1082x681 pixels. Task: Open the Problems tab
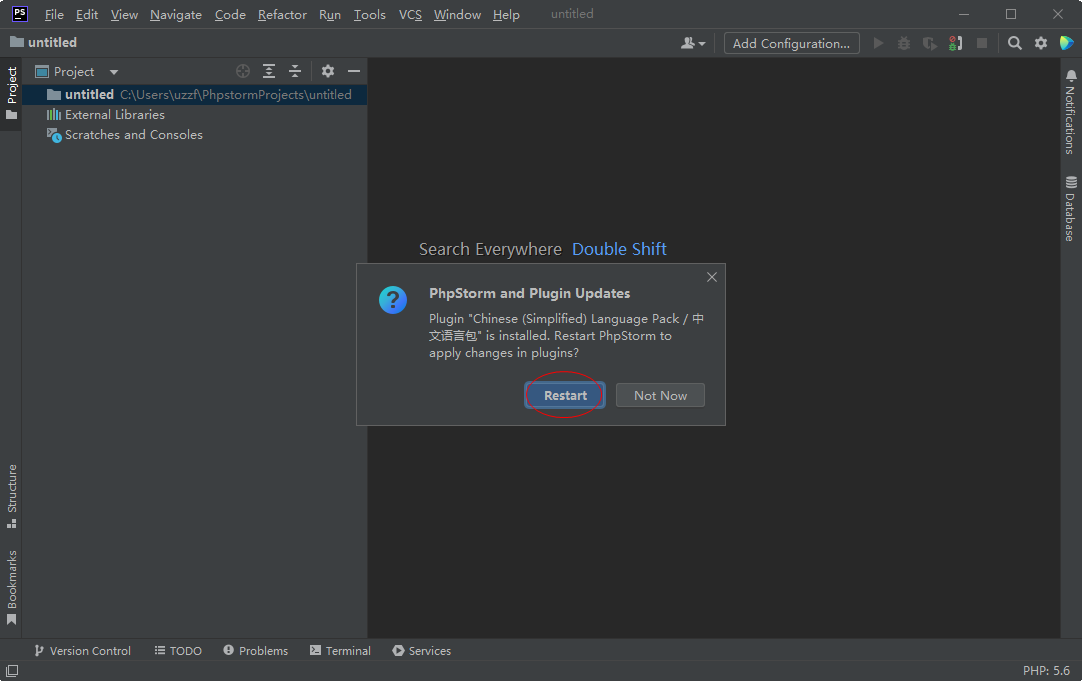[255, 651]
